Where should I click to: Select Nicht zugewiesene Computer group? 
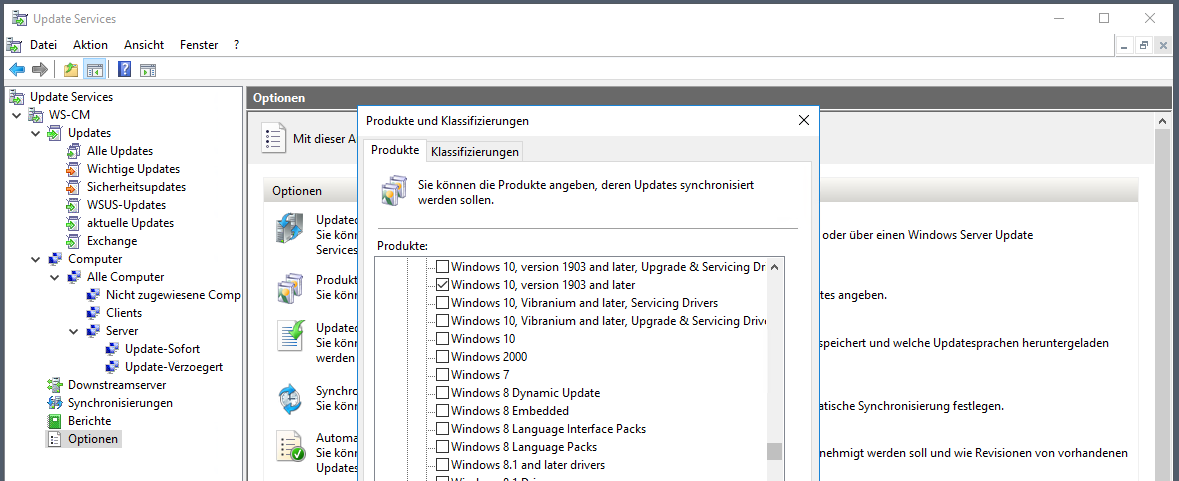(173, 295)
